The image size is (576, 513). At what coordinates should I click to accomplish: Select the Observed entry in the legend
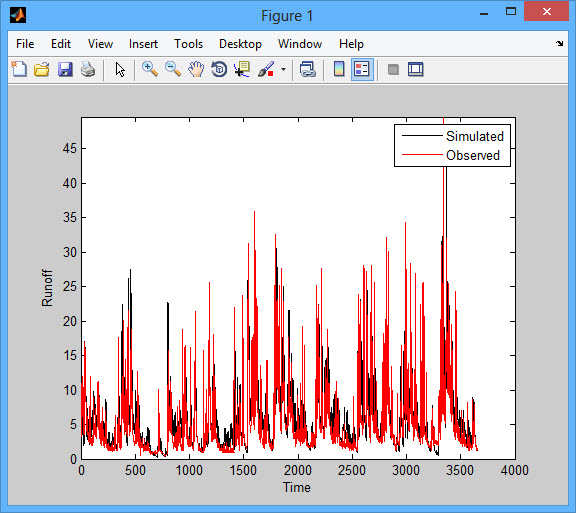click(473, 155)
